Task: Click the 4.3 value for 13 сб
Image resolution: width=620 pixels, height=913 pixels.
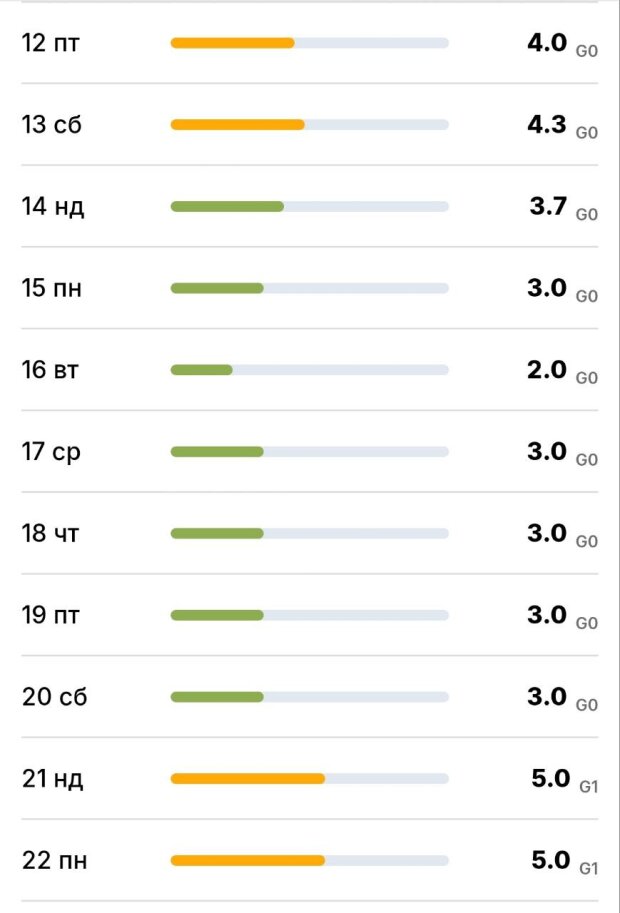Action: click(547, 125)
